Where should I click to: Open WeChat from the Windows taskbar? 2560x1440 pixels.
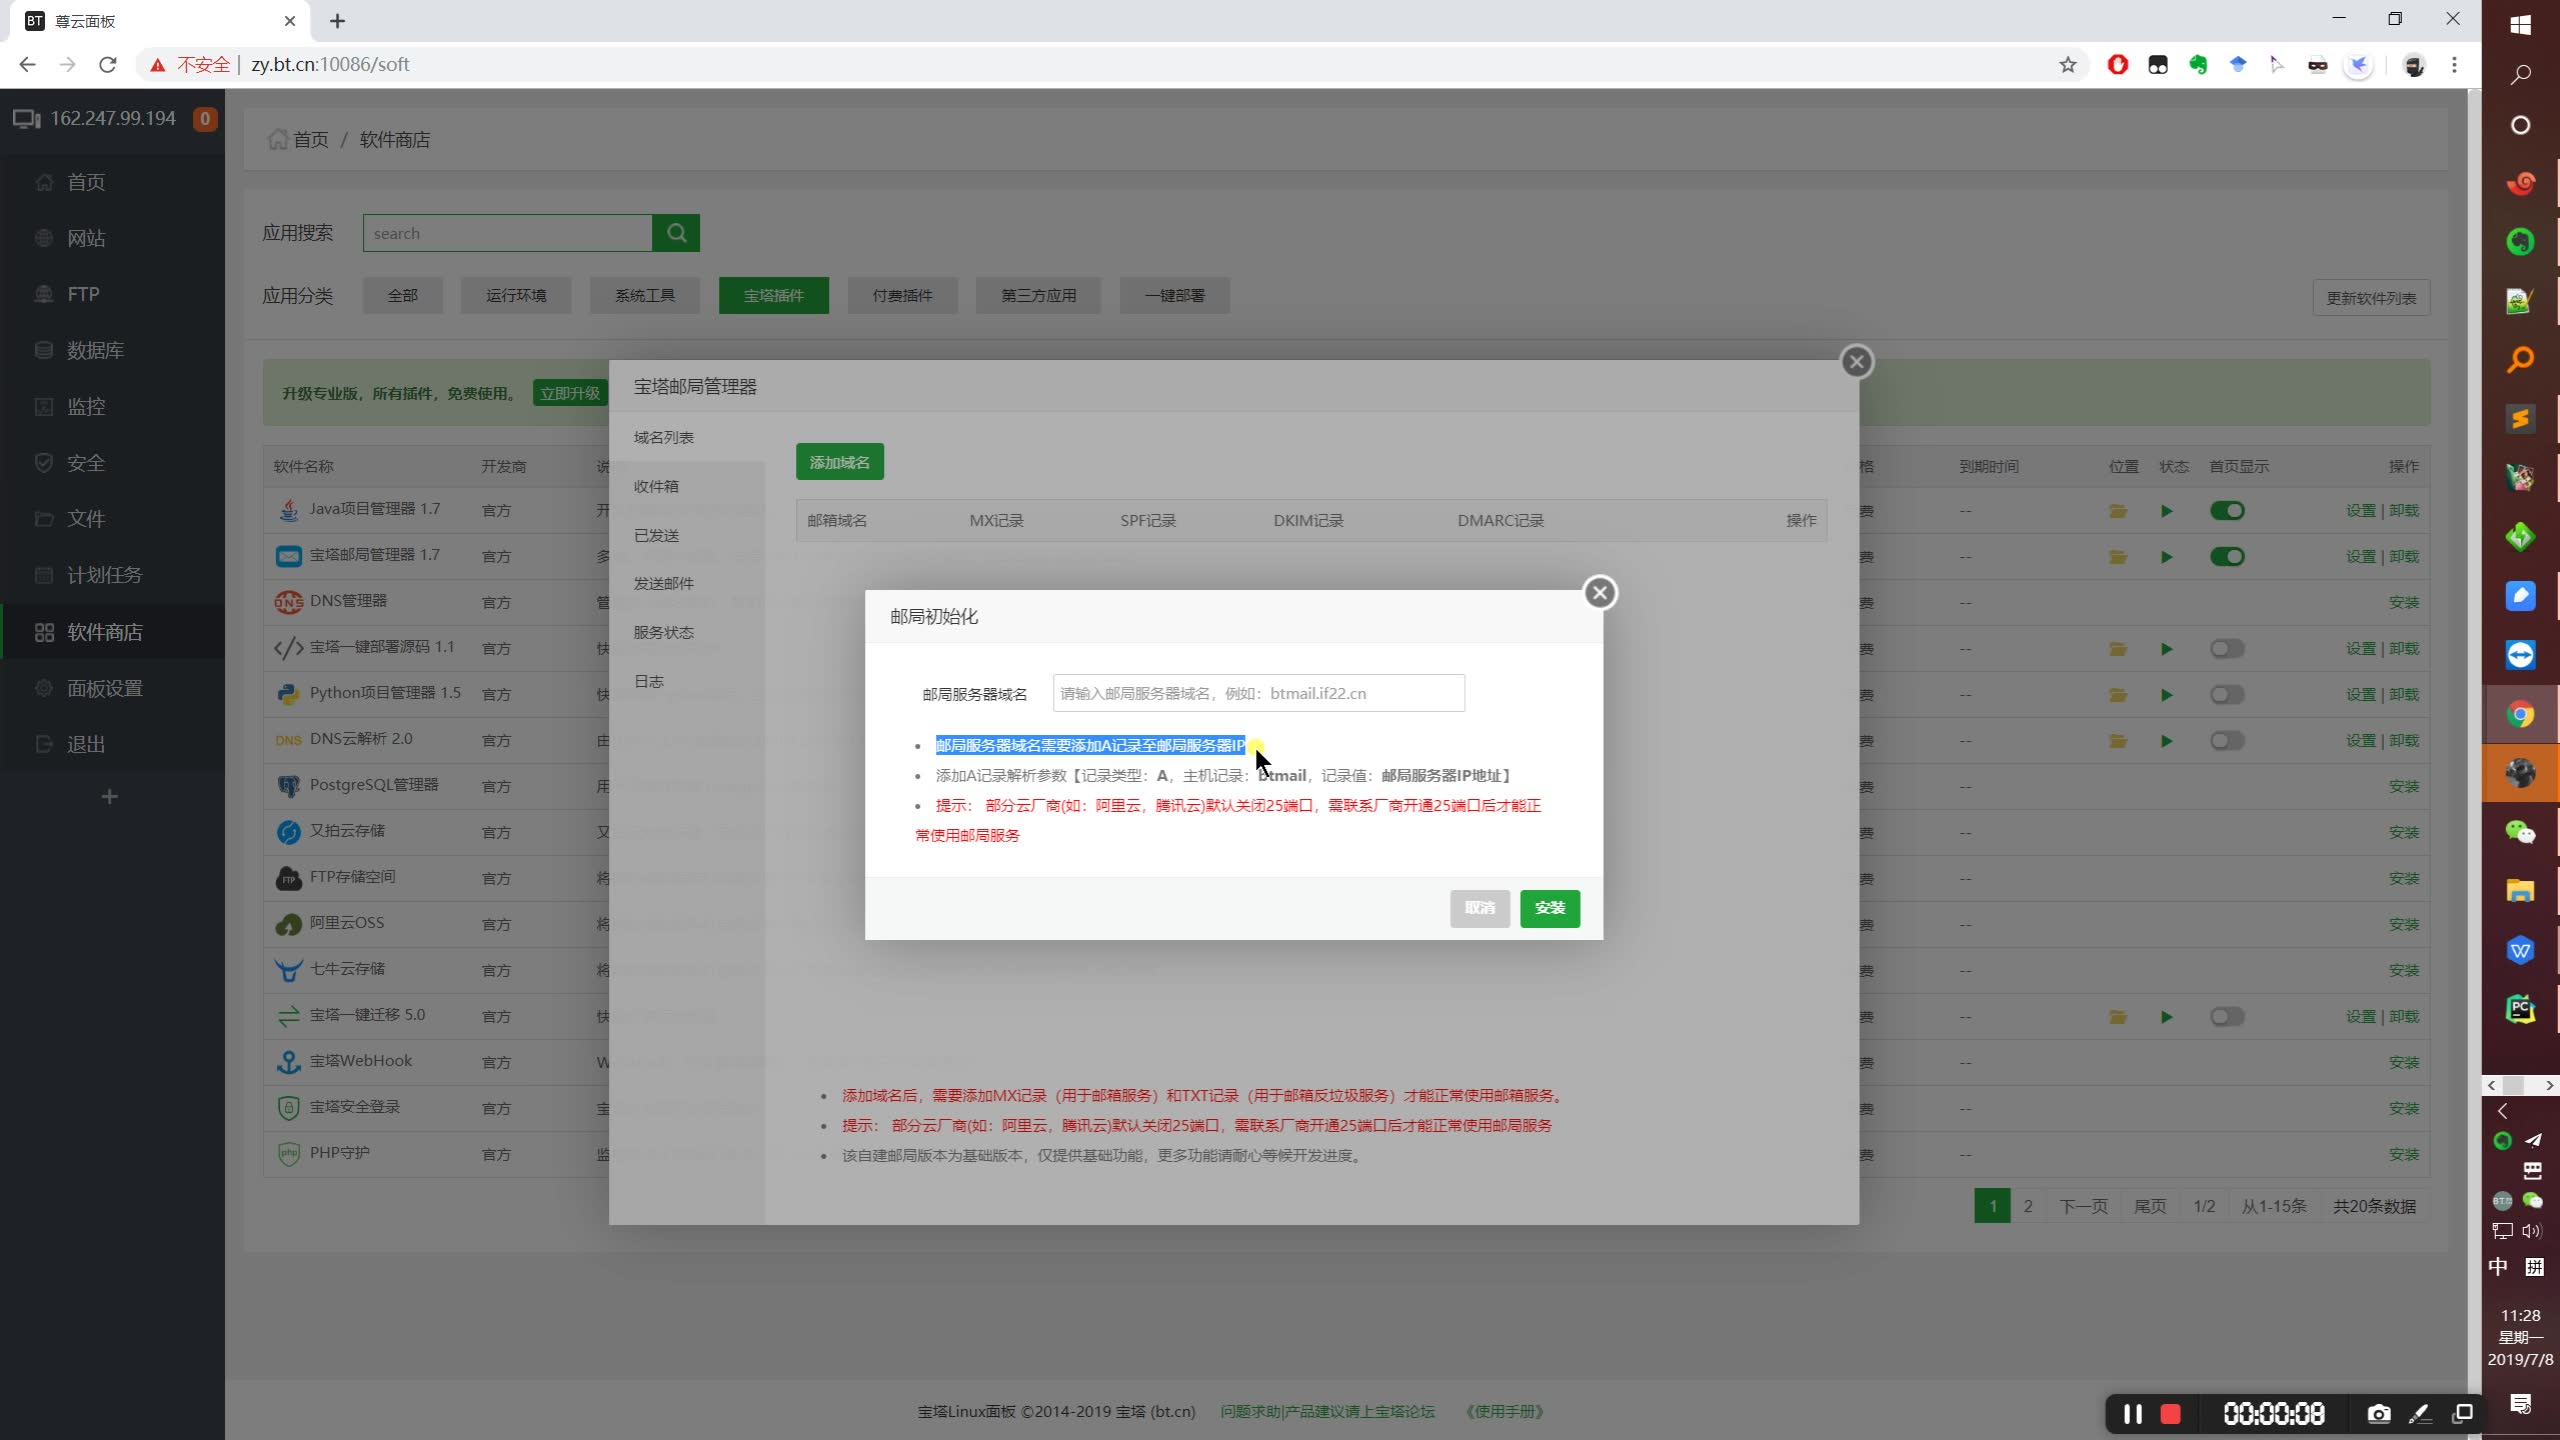point(2520,831)
